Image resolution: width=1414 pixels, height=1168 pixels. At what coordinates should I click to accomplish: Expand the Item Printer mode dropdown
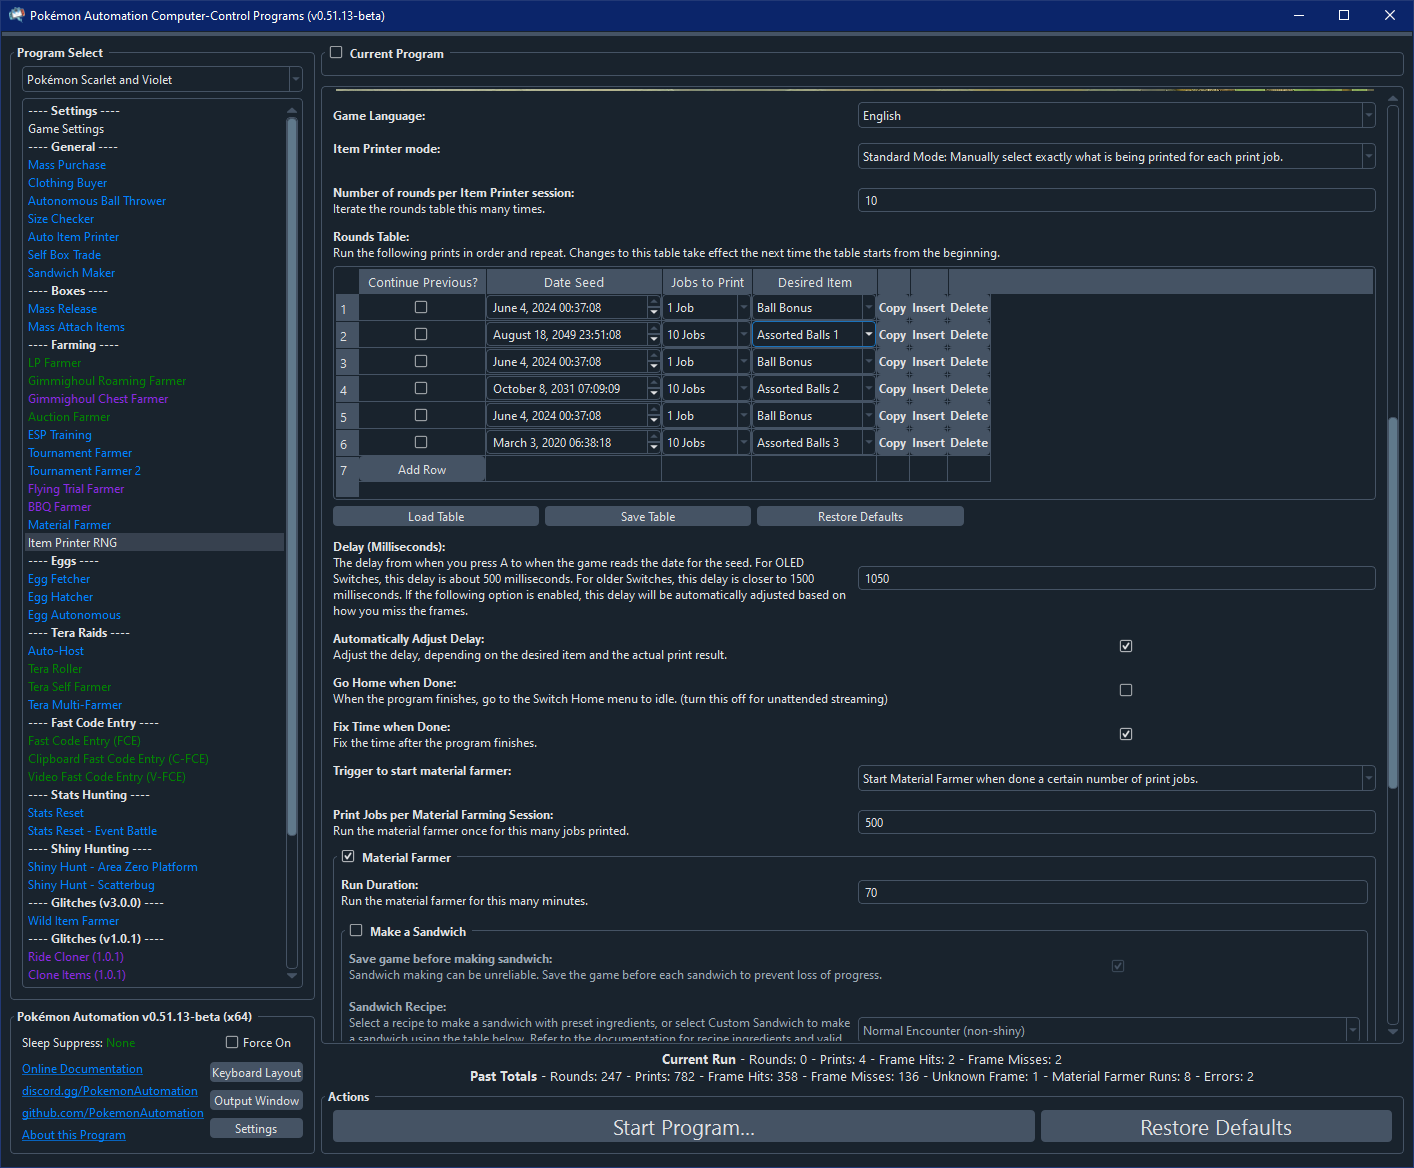click(1116, 157)
